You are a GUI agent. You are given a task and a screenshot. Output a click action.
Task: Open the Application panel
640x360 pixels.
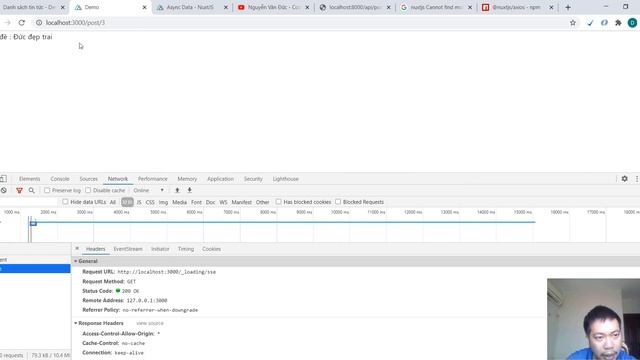point(220,179)
